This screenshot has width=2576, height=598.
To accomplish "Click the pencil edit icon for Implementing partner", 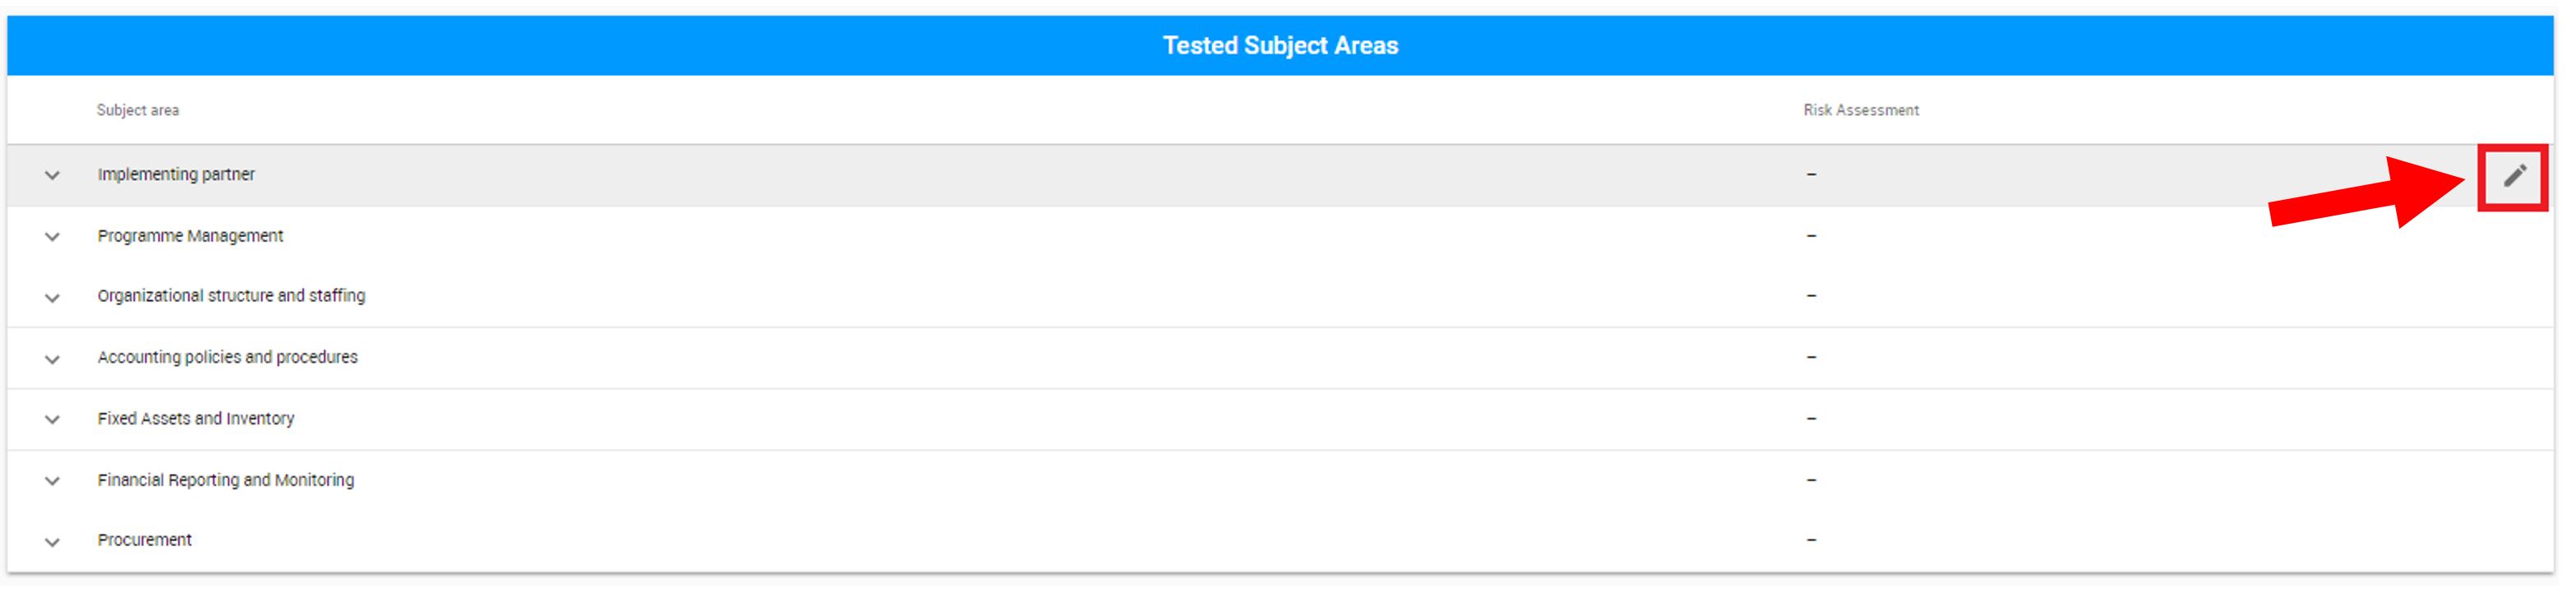I will [2514, 176].
